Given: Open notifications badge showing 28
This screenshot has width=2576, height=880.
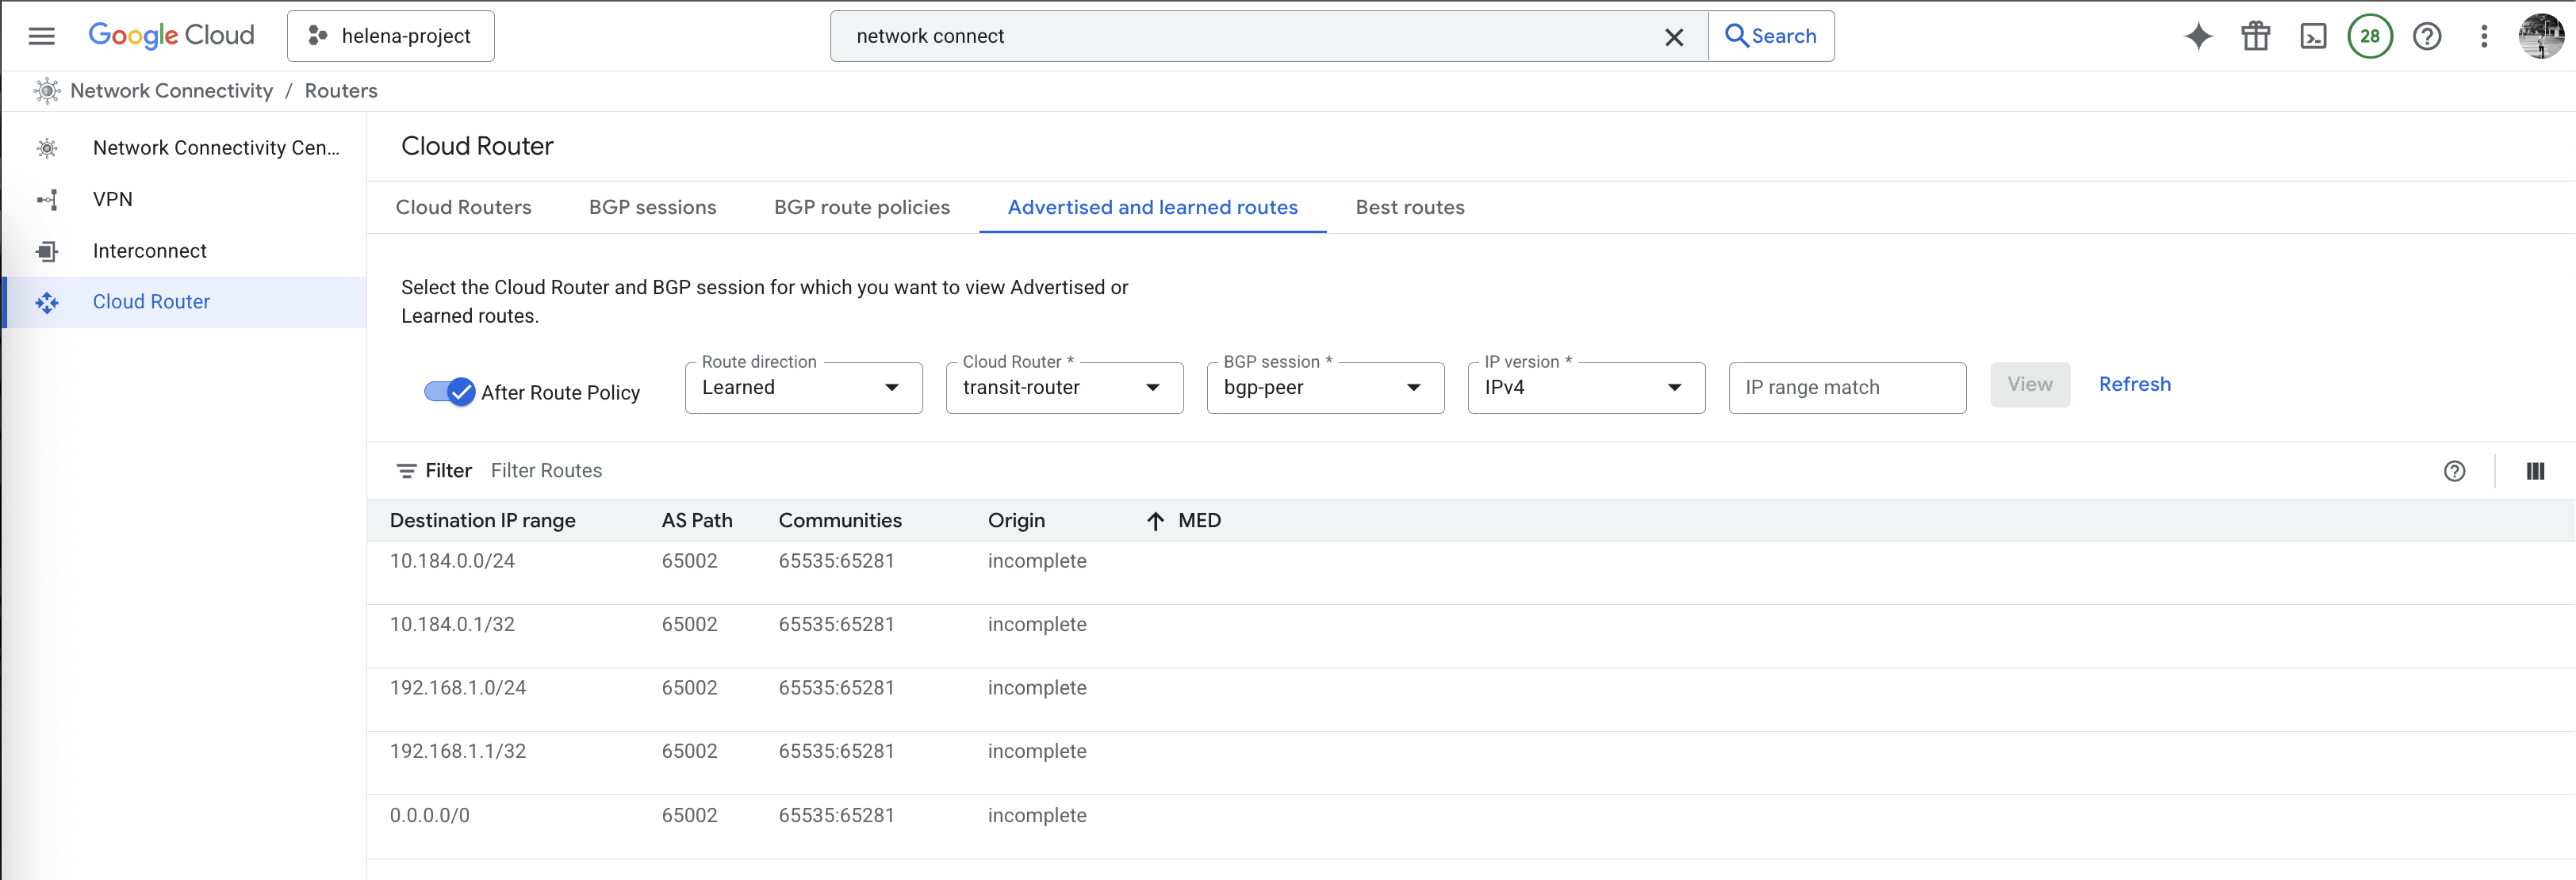Looking at the screenshot, I should pos(2369,37).
